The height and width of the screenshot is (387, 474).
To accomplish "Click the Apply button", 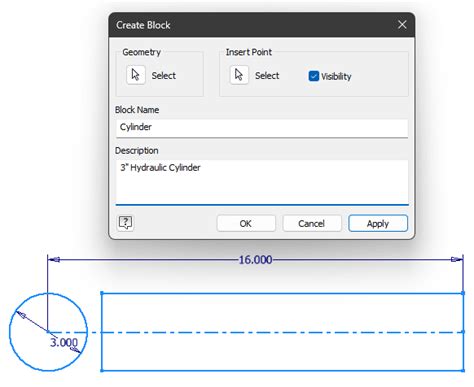I will tap(378, 223).
